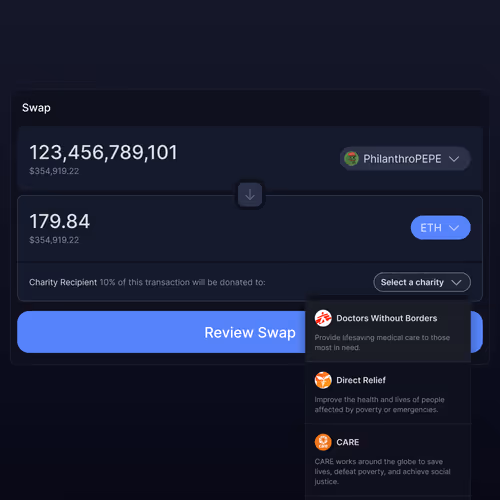This screenshot has width=500, height=500.
Task: Click chevron arrow on ETH button
Action: click(454, 228)
